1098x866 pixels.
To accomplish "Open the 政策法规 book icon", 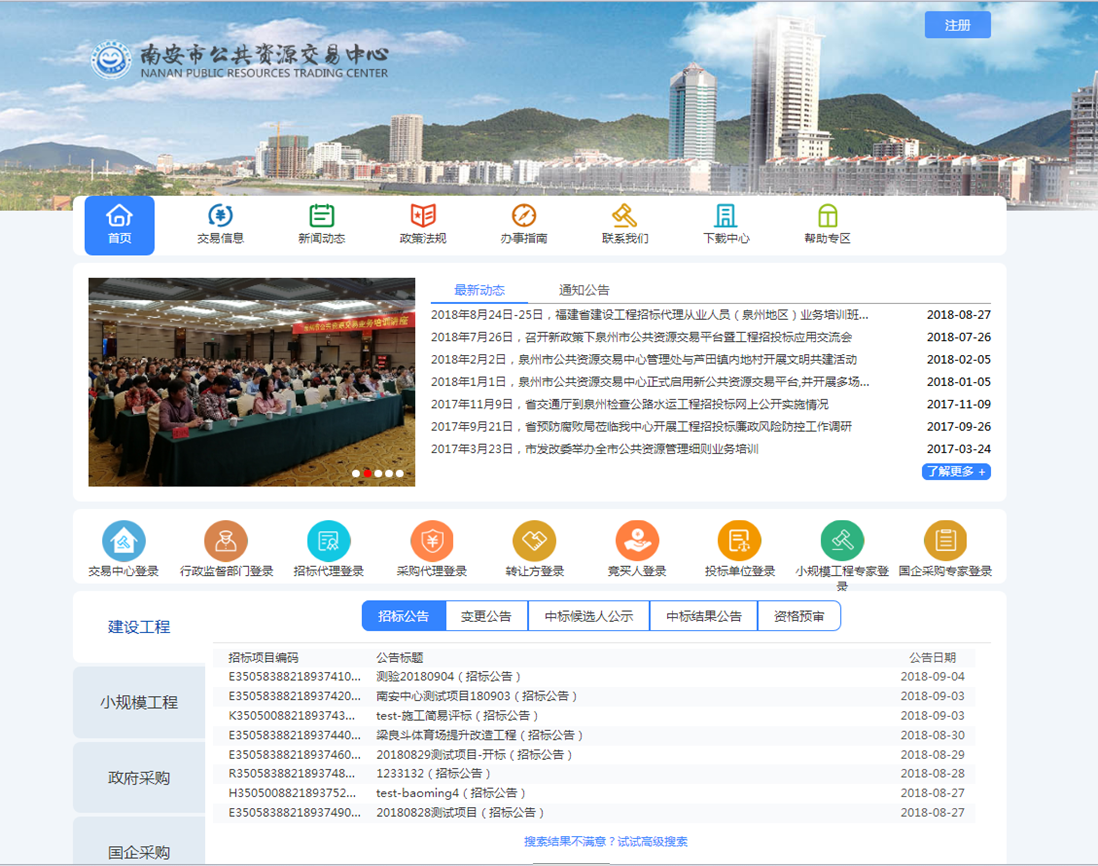I will [x=423, y=216].
